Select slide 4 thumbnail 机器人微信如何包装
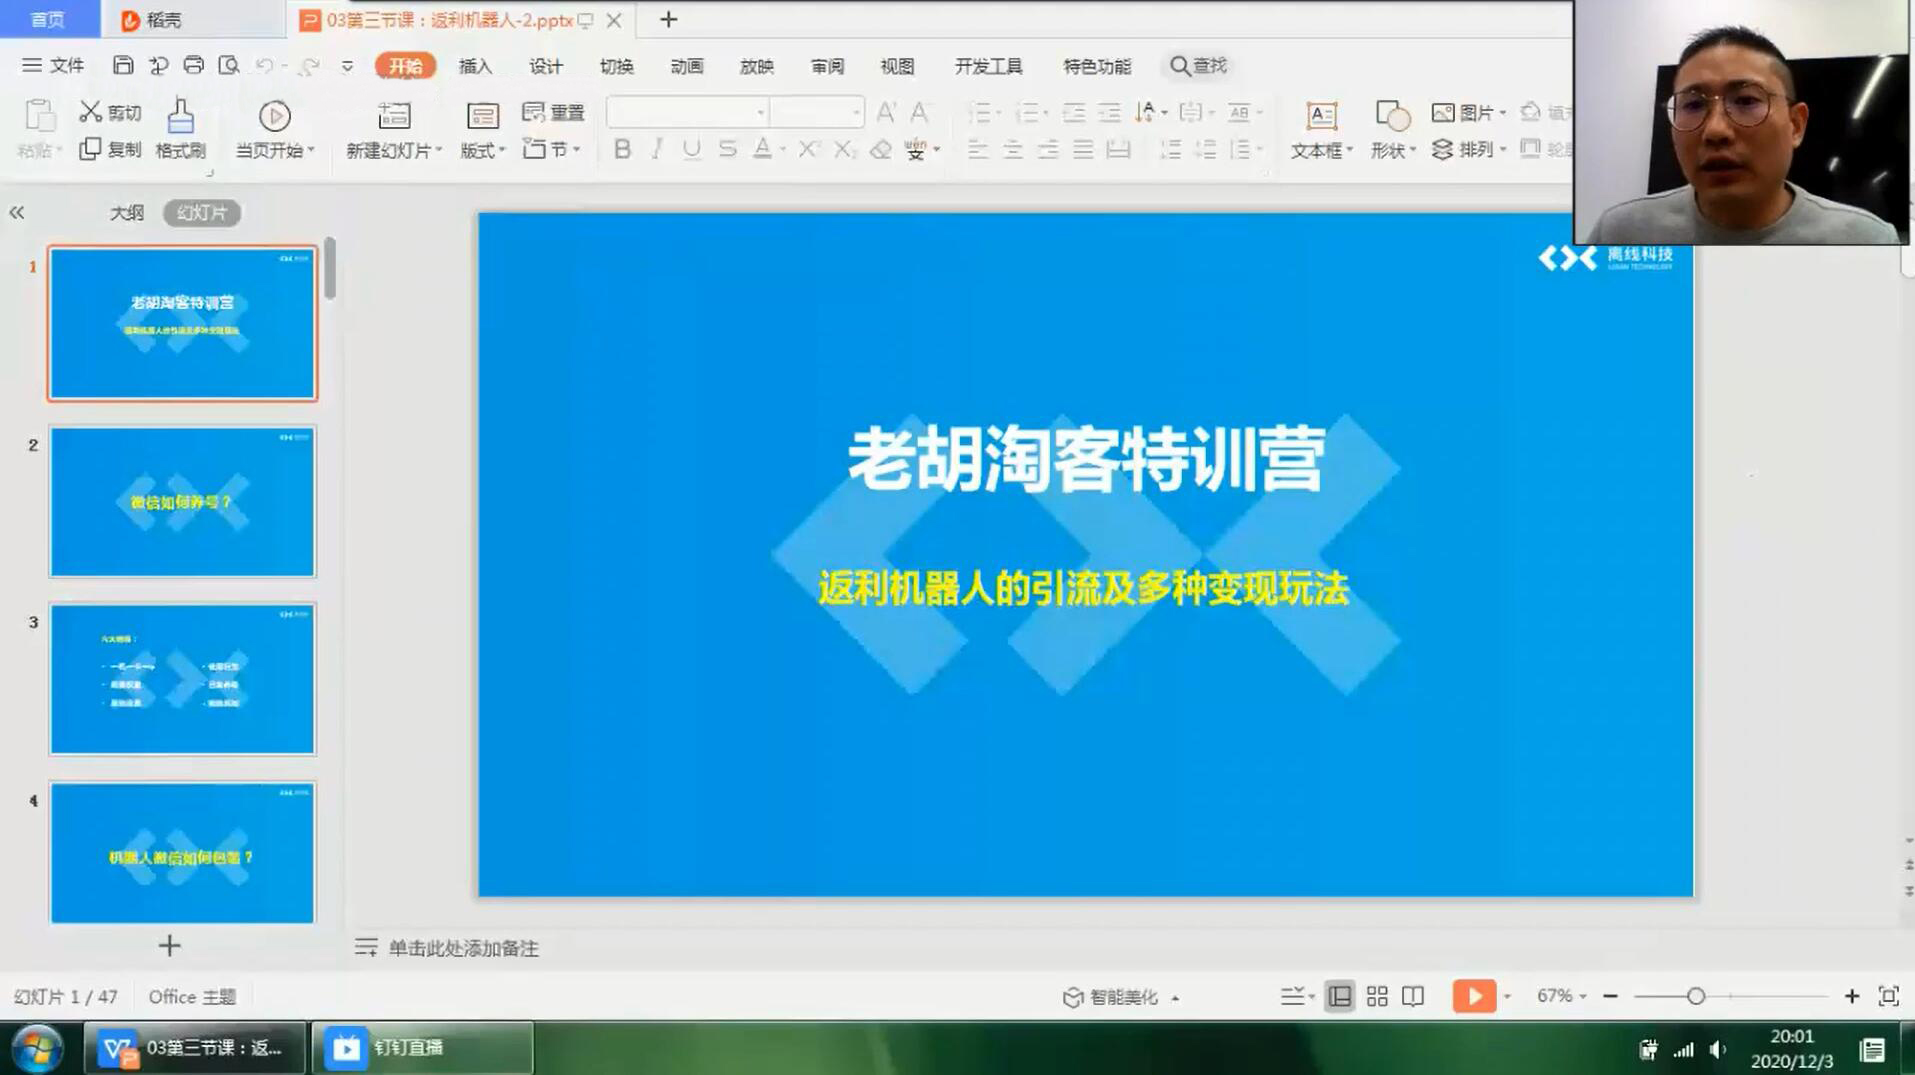The width and height of the screenshot is (1915, 1075). 183,852
